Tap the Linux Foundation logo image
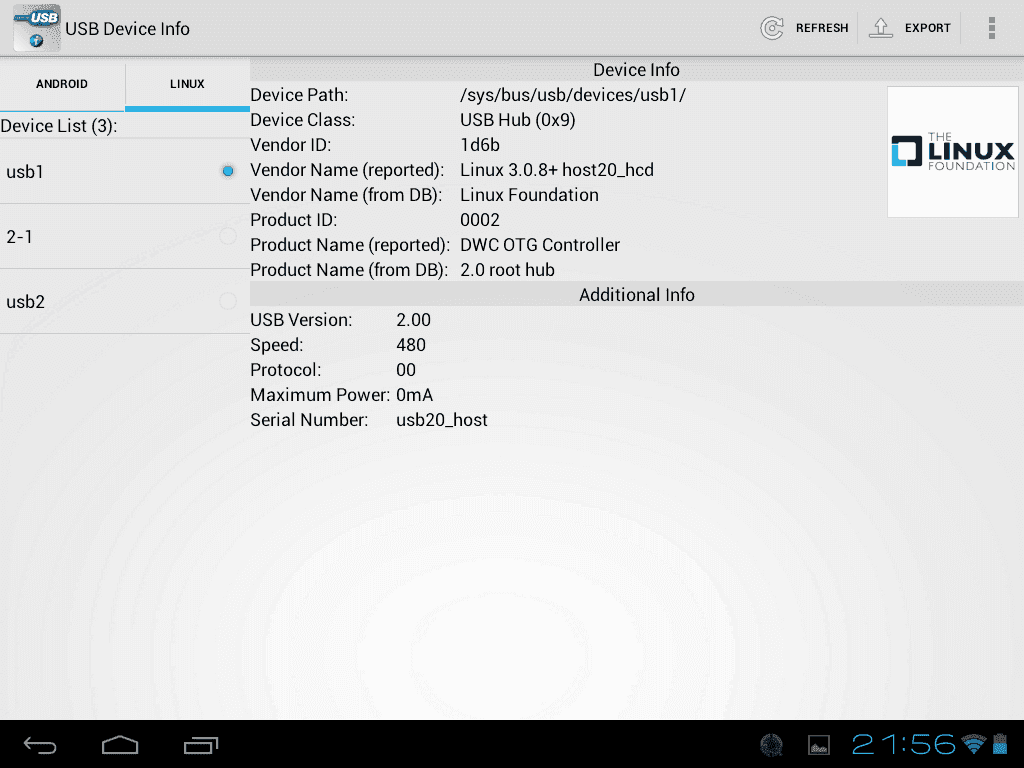 [x=952, y=151]
